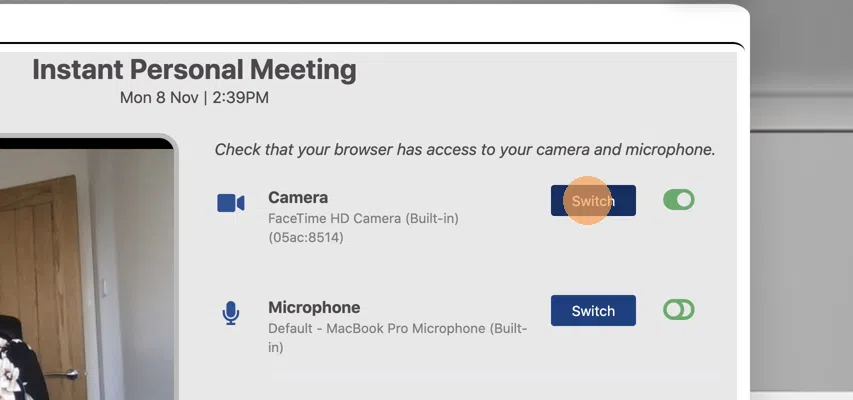
Task: Switch the microphone device
Action: point(593,311)
